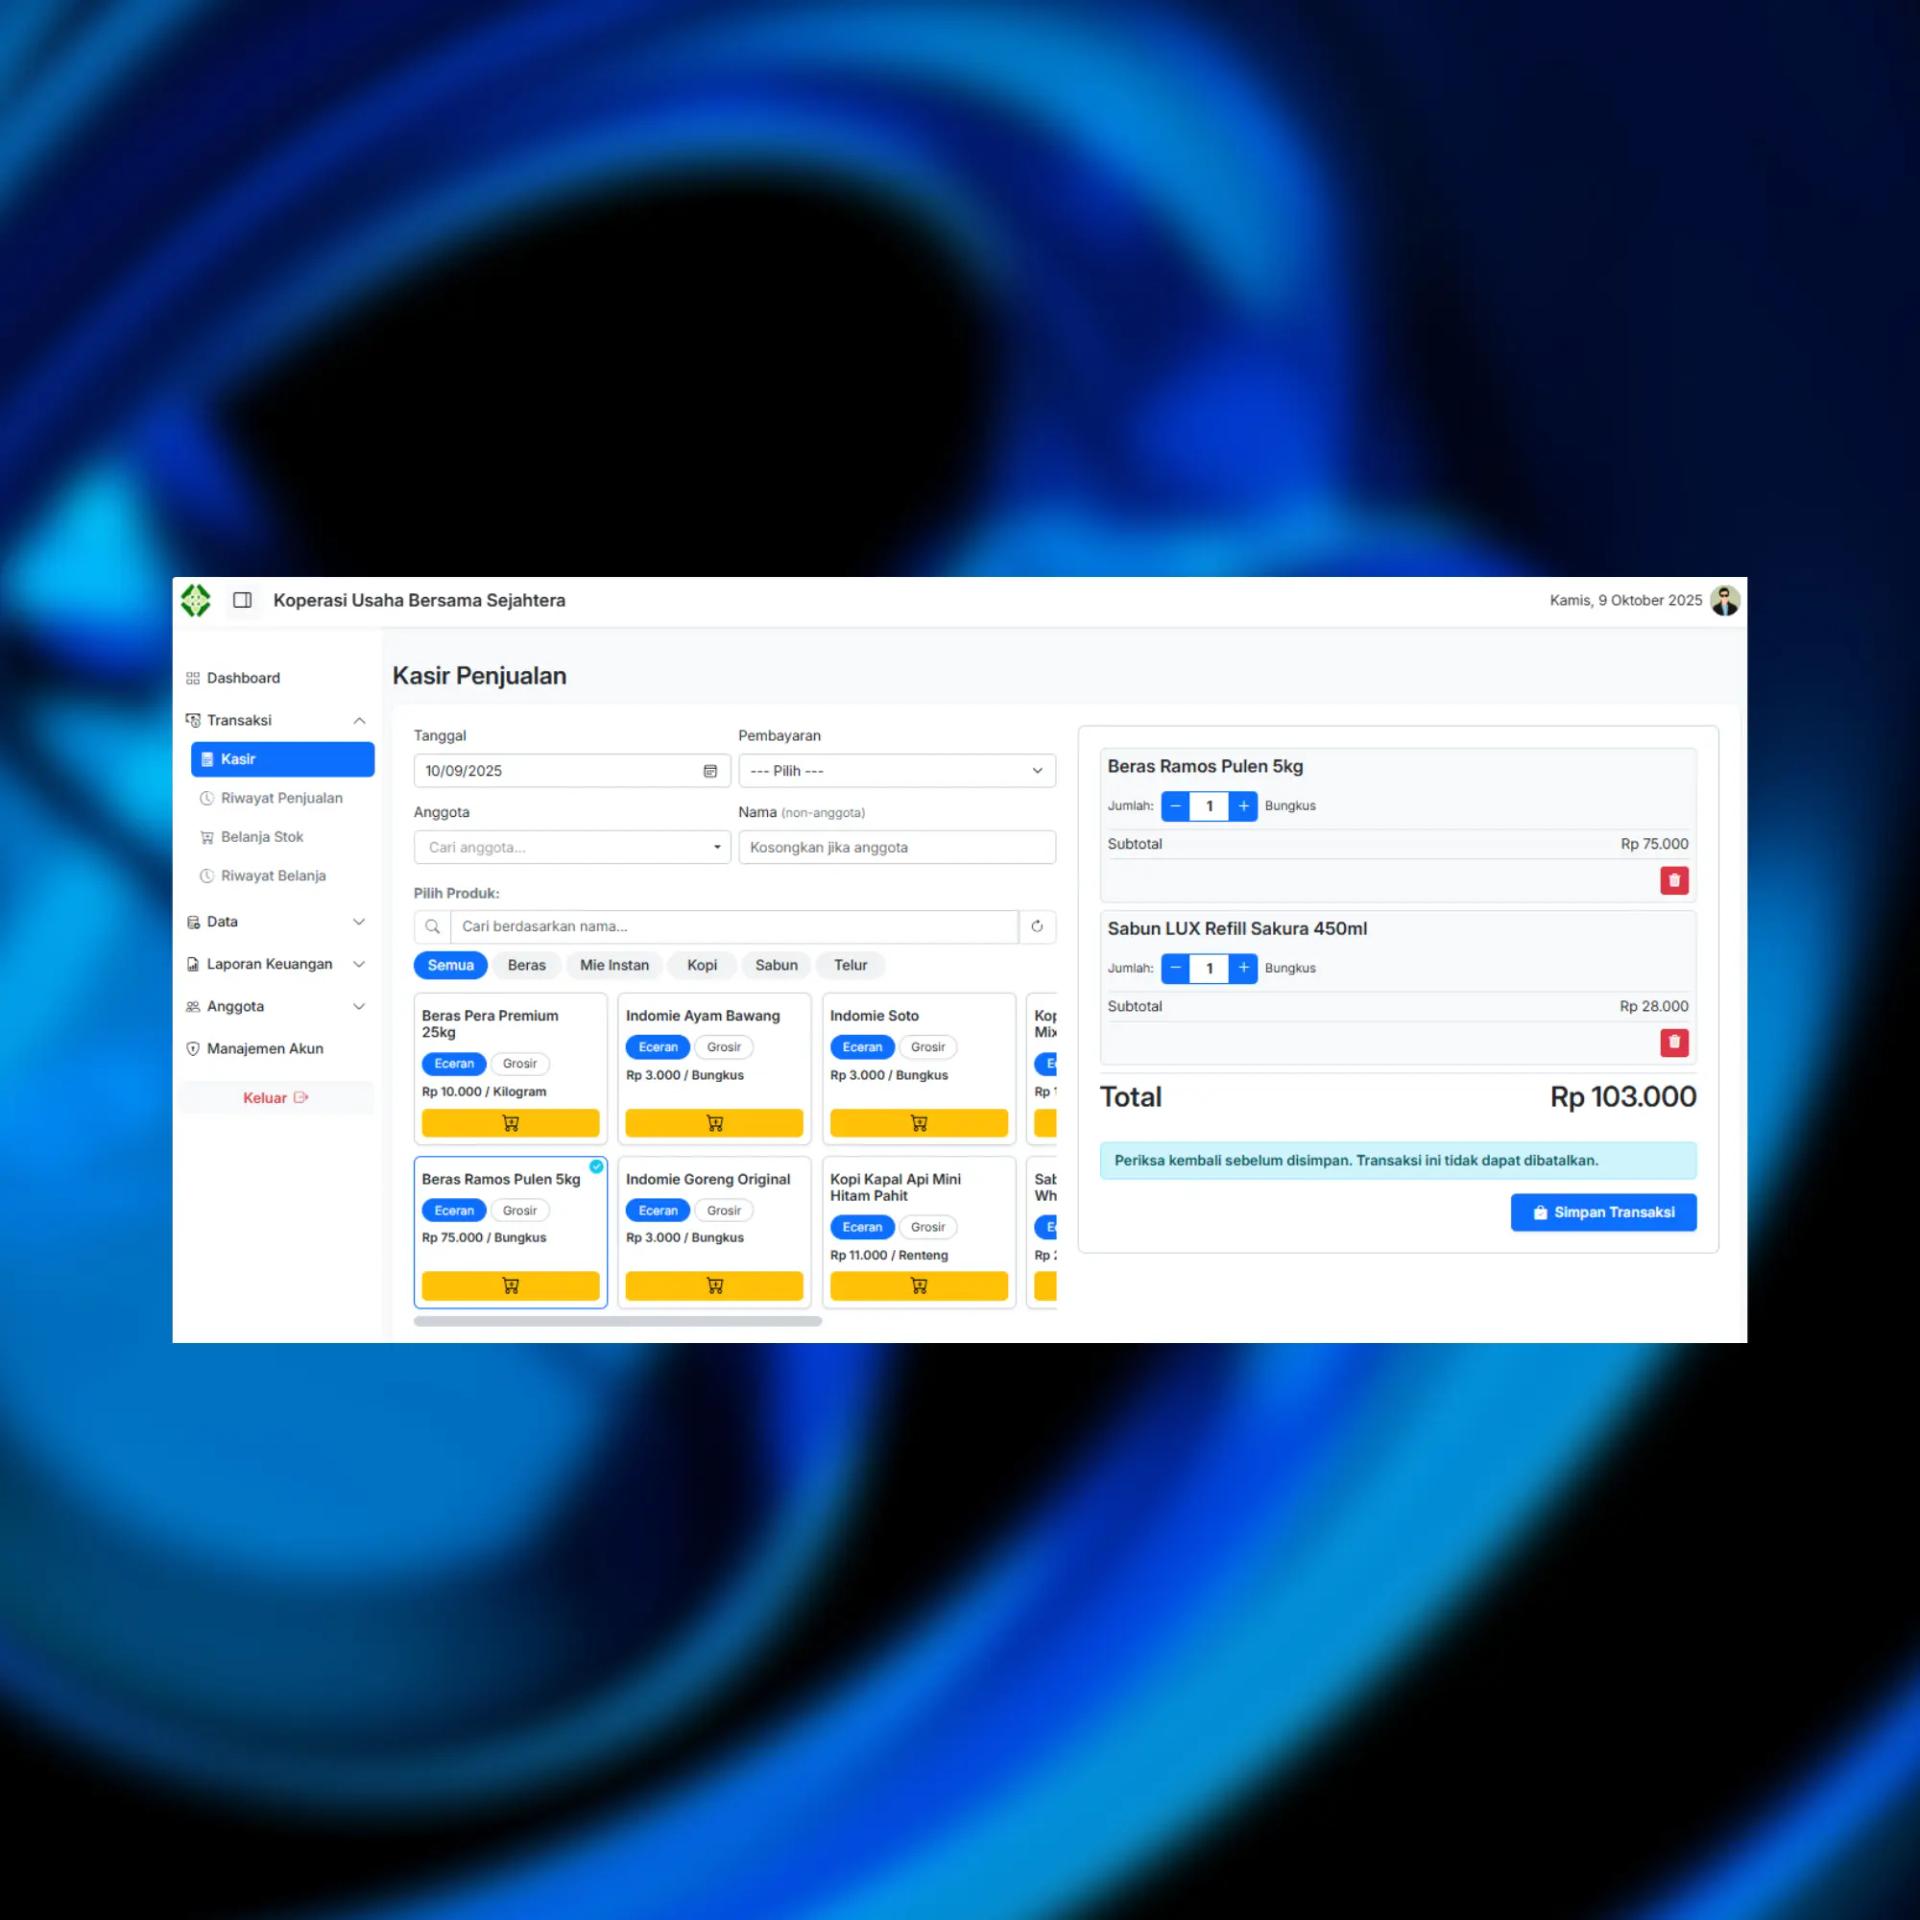
Task: Click the calendar icon in Tanggal field
Action: click(x=710, y=771)
